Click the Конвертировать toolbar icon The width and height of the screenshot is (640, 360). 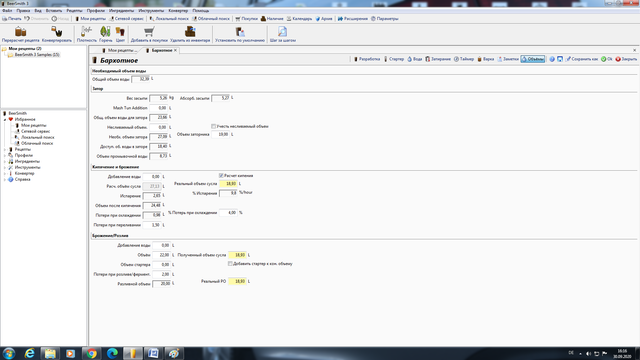(x=57, y=34)
